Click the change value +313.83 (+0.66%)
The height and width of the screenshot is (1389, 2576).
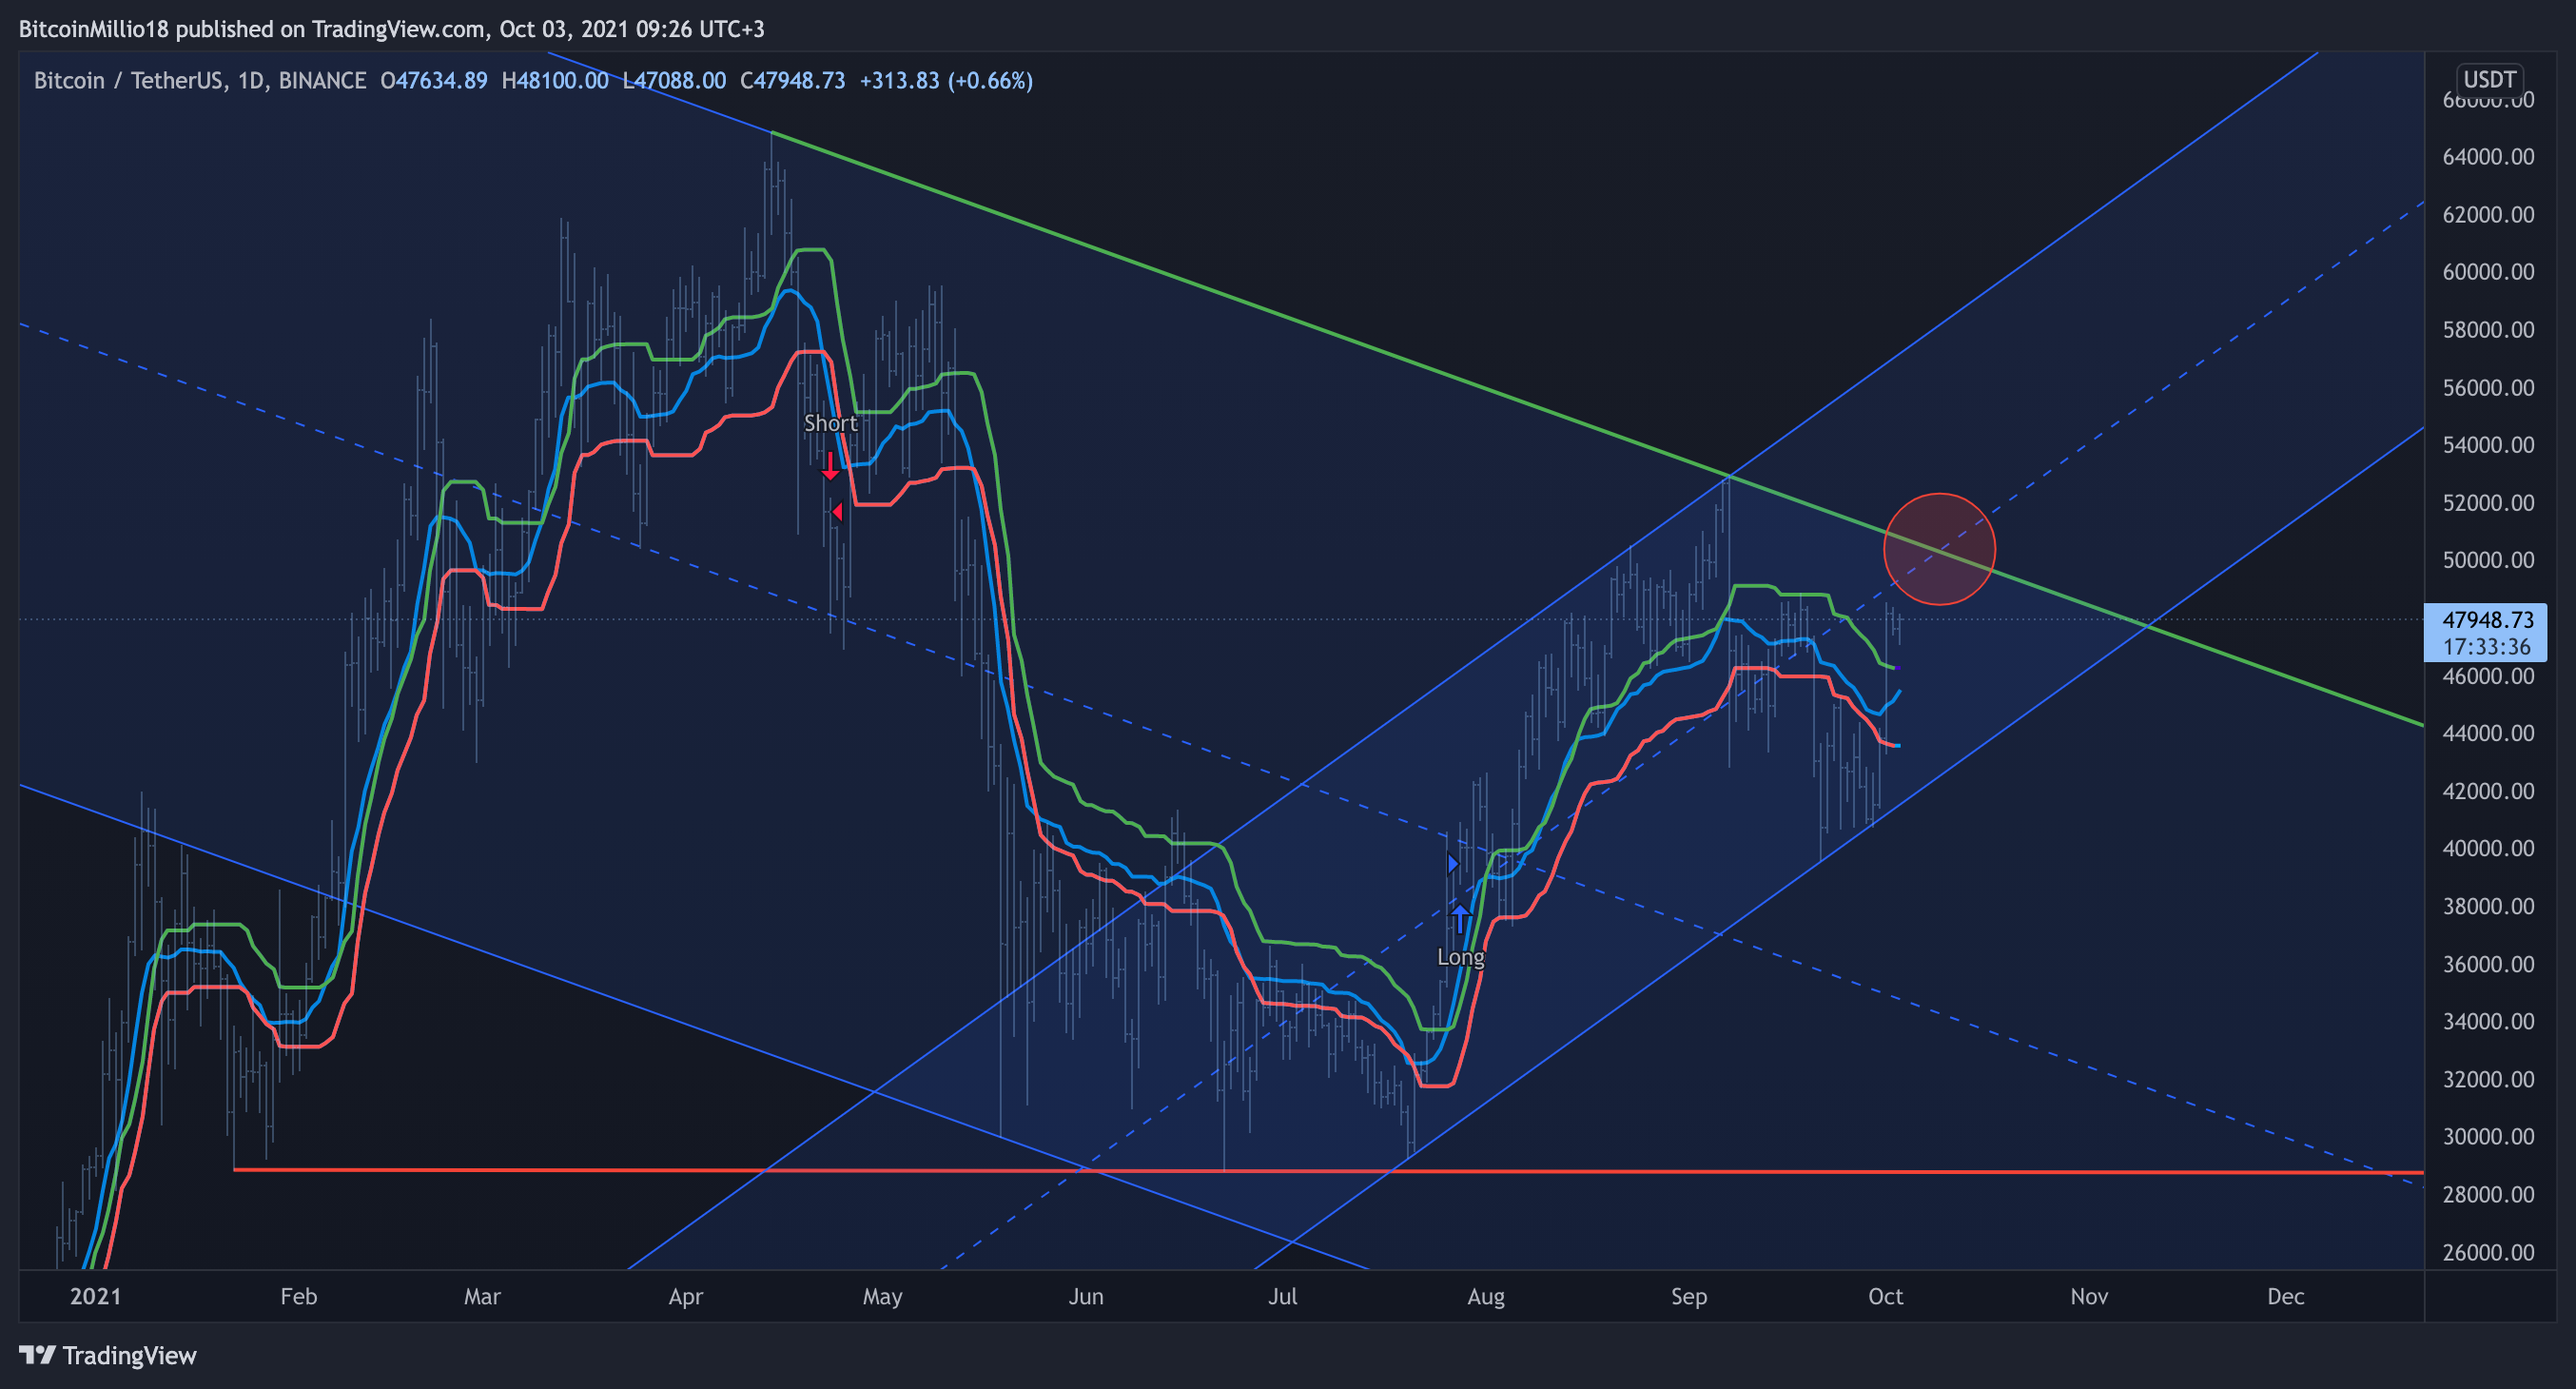946,80
